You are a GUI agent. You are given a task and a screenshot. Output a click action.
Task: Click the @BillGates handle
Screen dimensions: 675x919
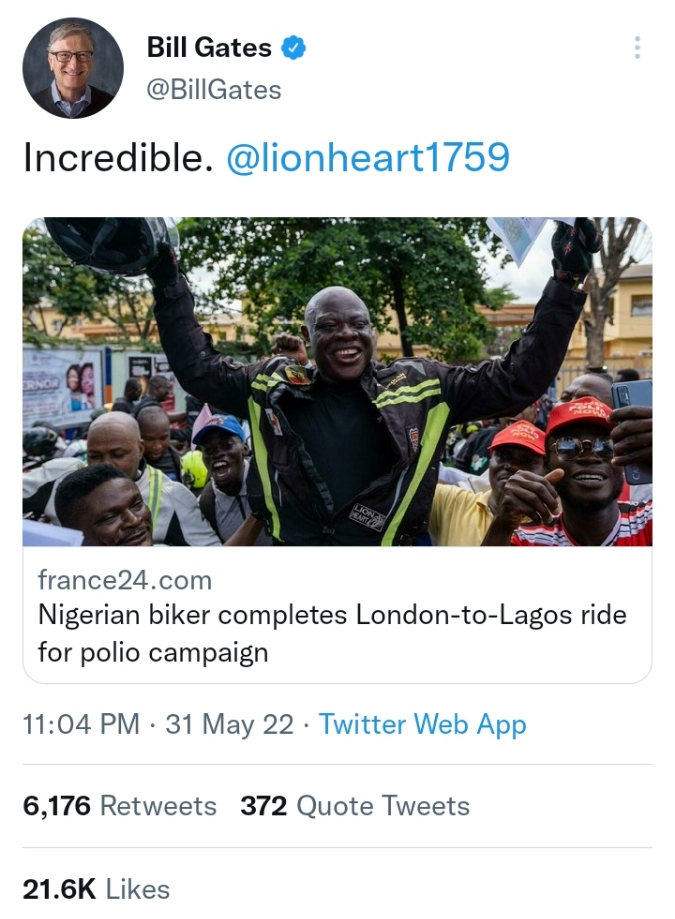tap(214, 90)
